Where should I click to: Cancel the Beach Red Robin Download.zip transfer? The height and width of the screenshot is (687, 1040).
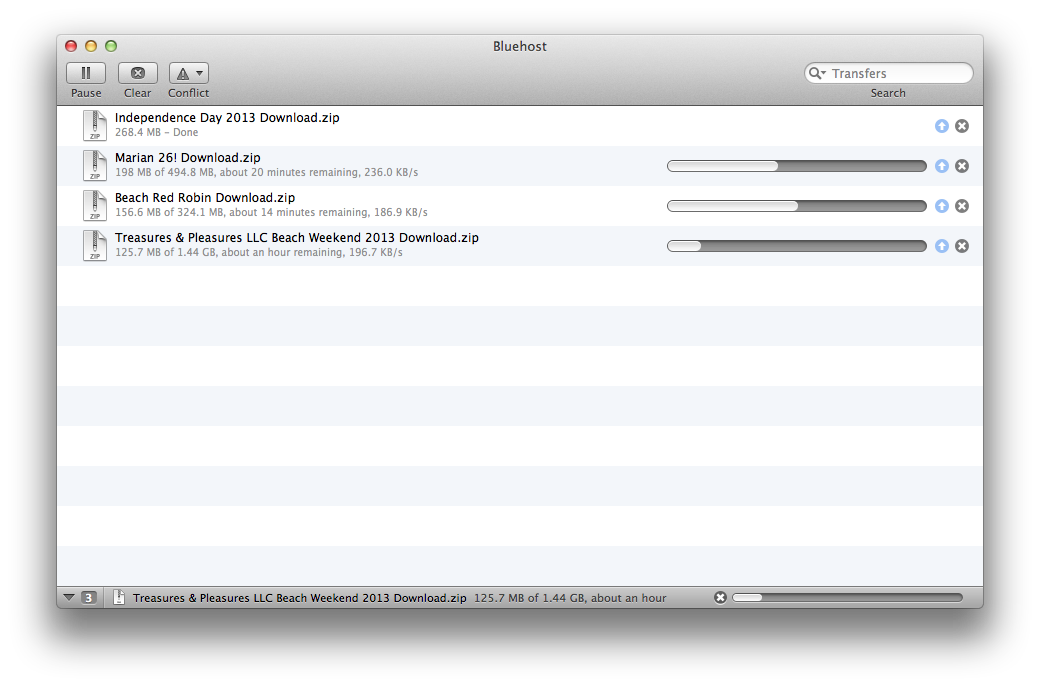click(x=962, y=206)
